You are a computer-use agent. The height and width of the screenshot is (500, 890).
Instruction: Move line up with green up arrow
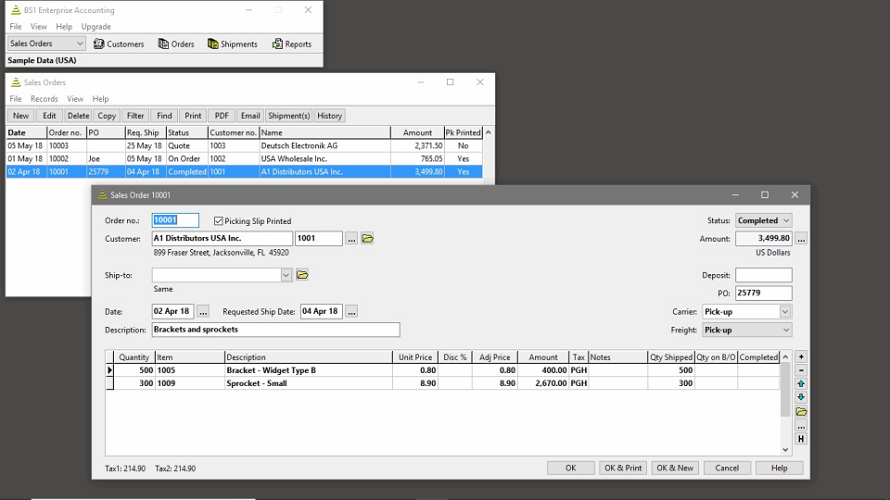pos(801,384)
